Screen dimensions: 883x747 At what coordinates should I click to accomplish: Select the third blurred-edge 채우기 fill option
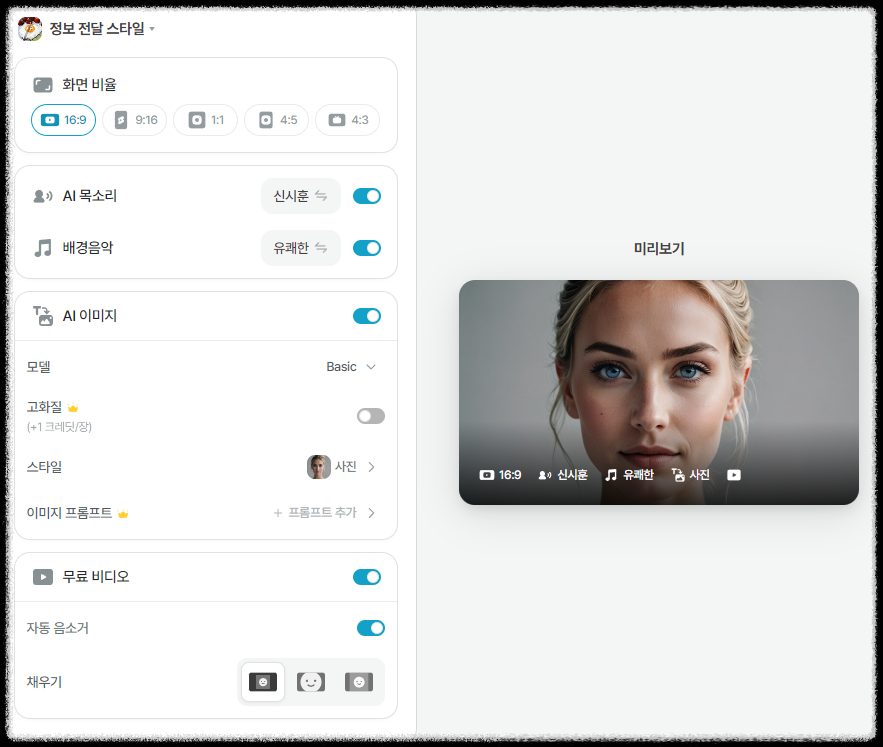coord(359,682)
